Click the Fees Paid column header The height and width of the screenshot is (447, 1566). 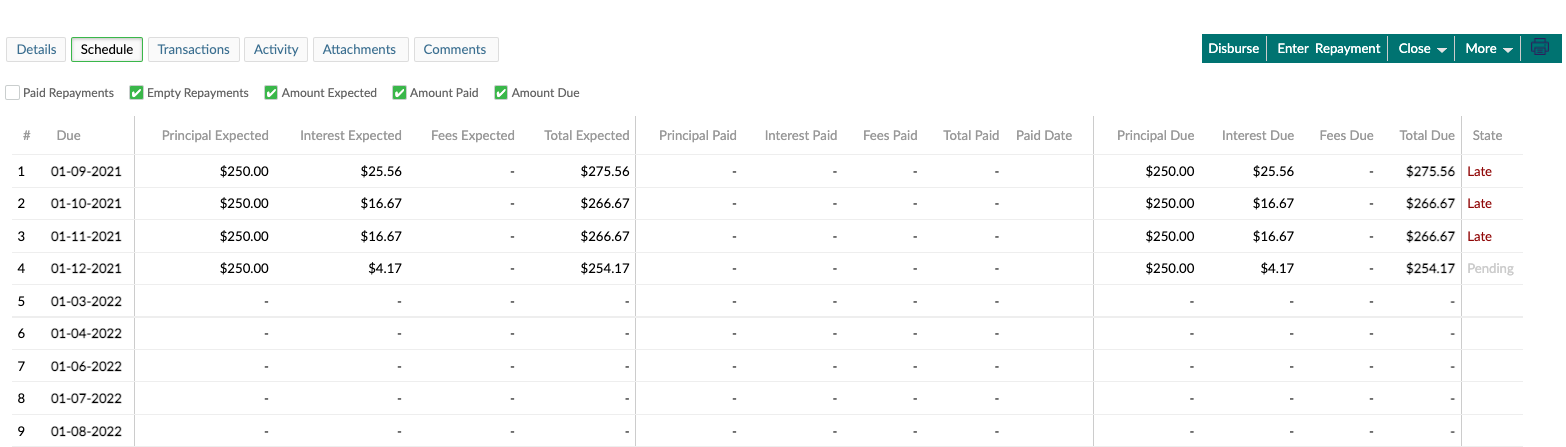pos(890,136)
